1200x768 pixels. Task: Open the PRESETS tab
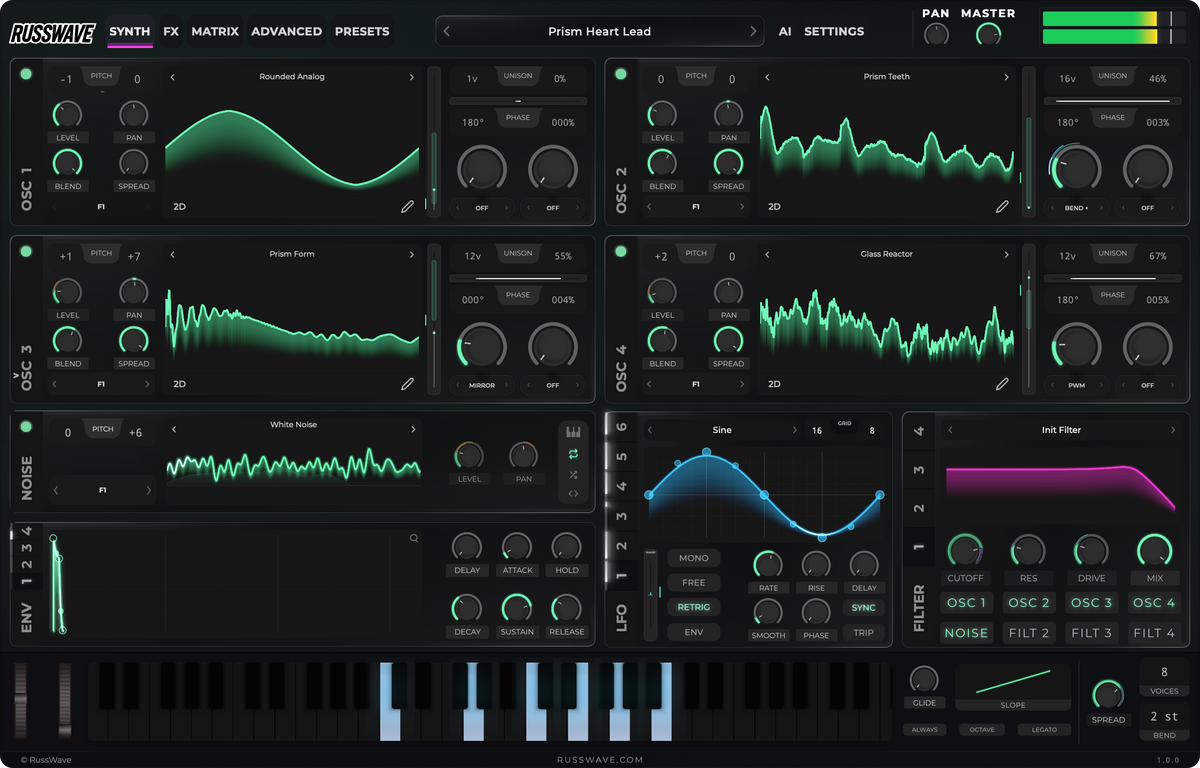click(362, 32)
